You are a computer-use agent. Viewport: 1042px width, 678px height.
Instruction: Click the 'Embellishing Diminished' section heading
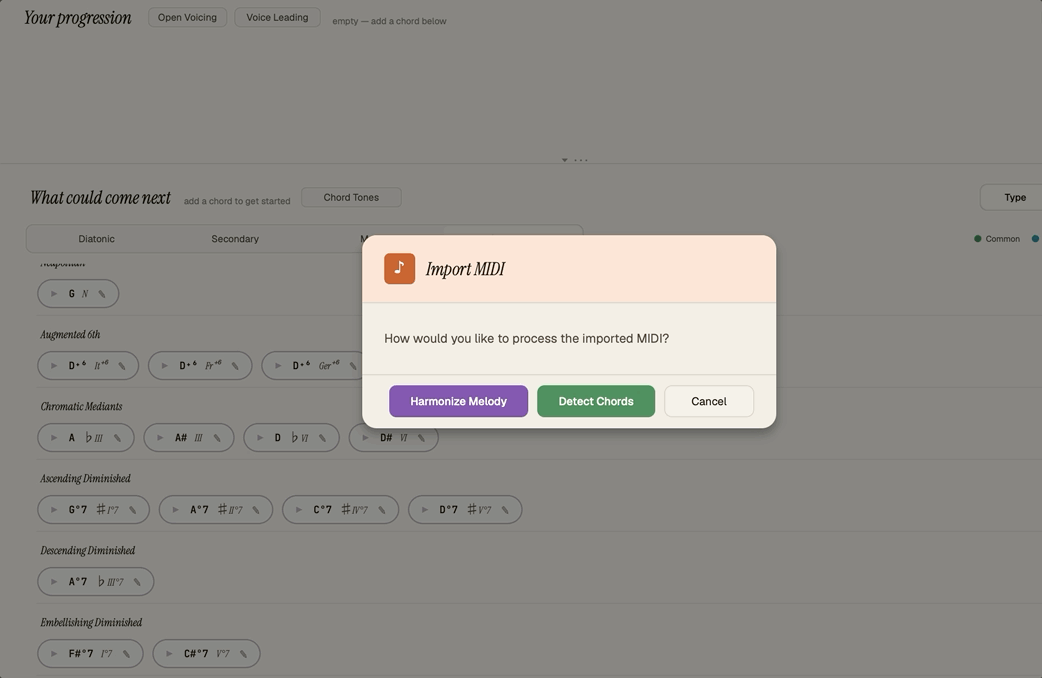91,622
